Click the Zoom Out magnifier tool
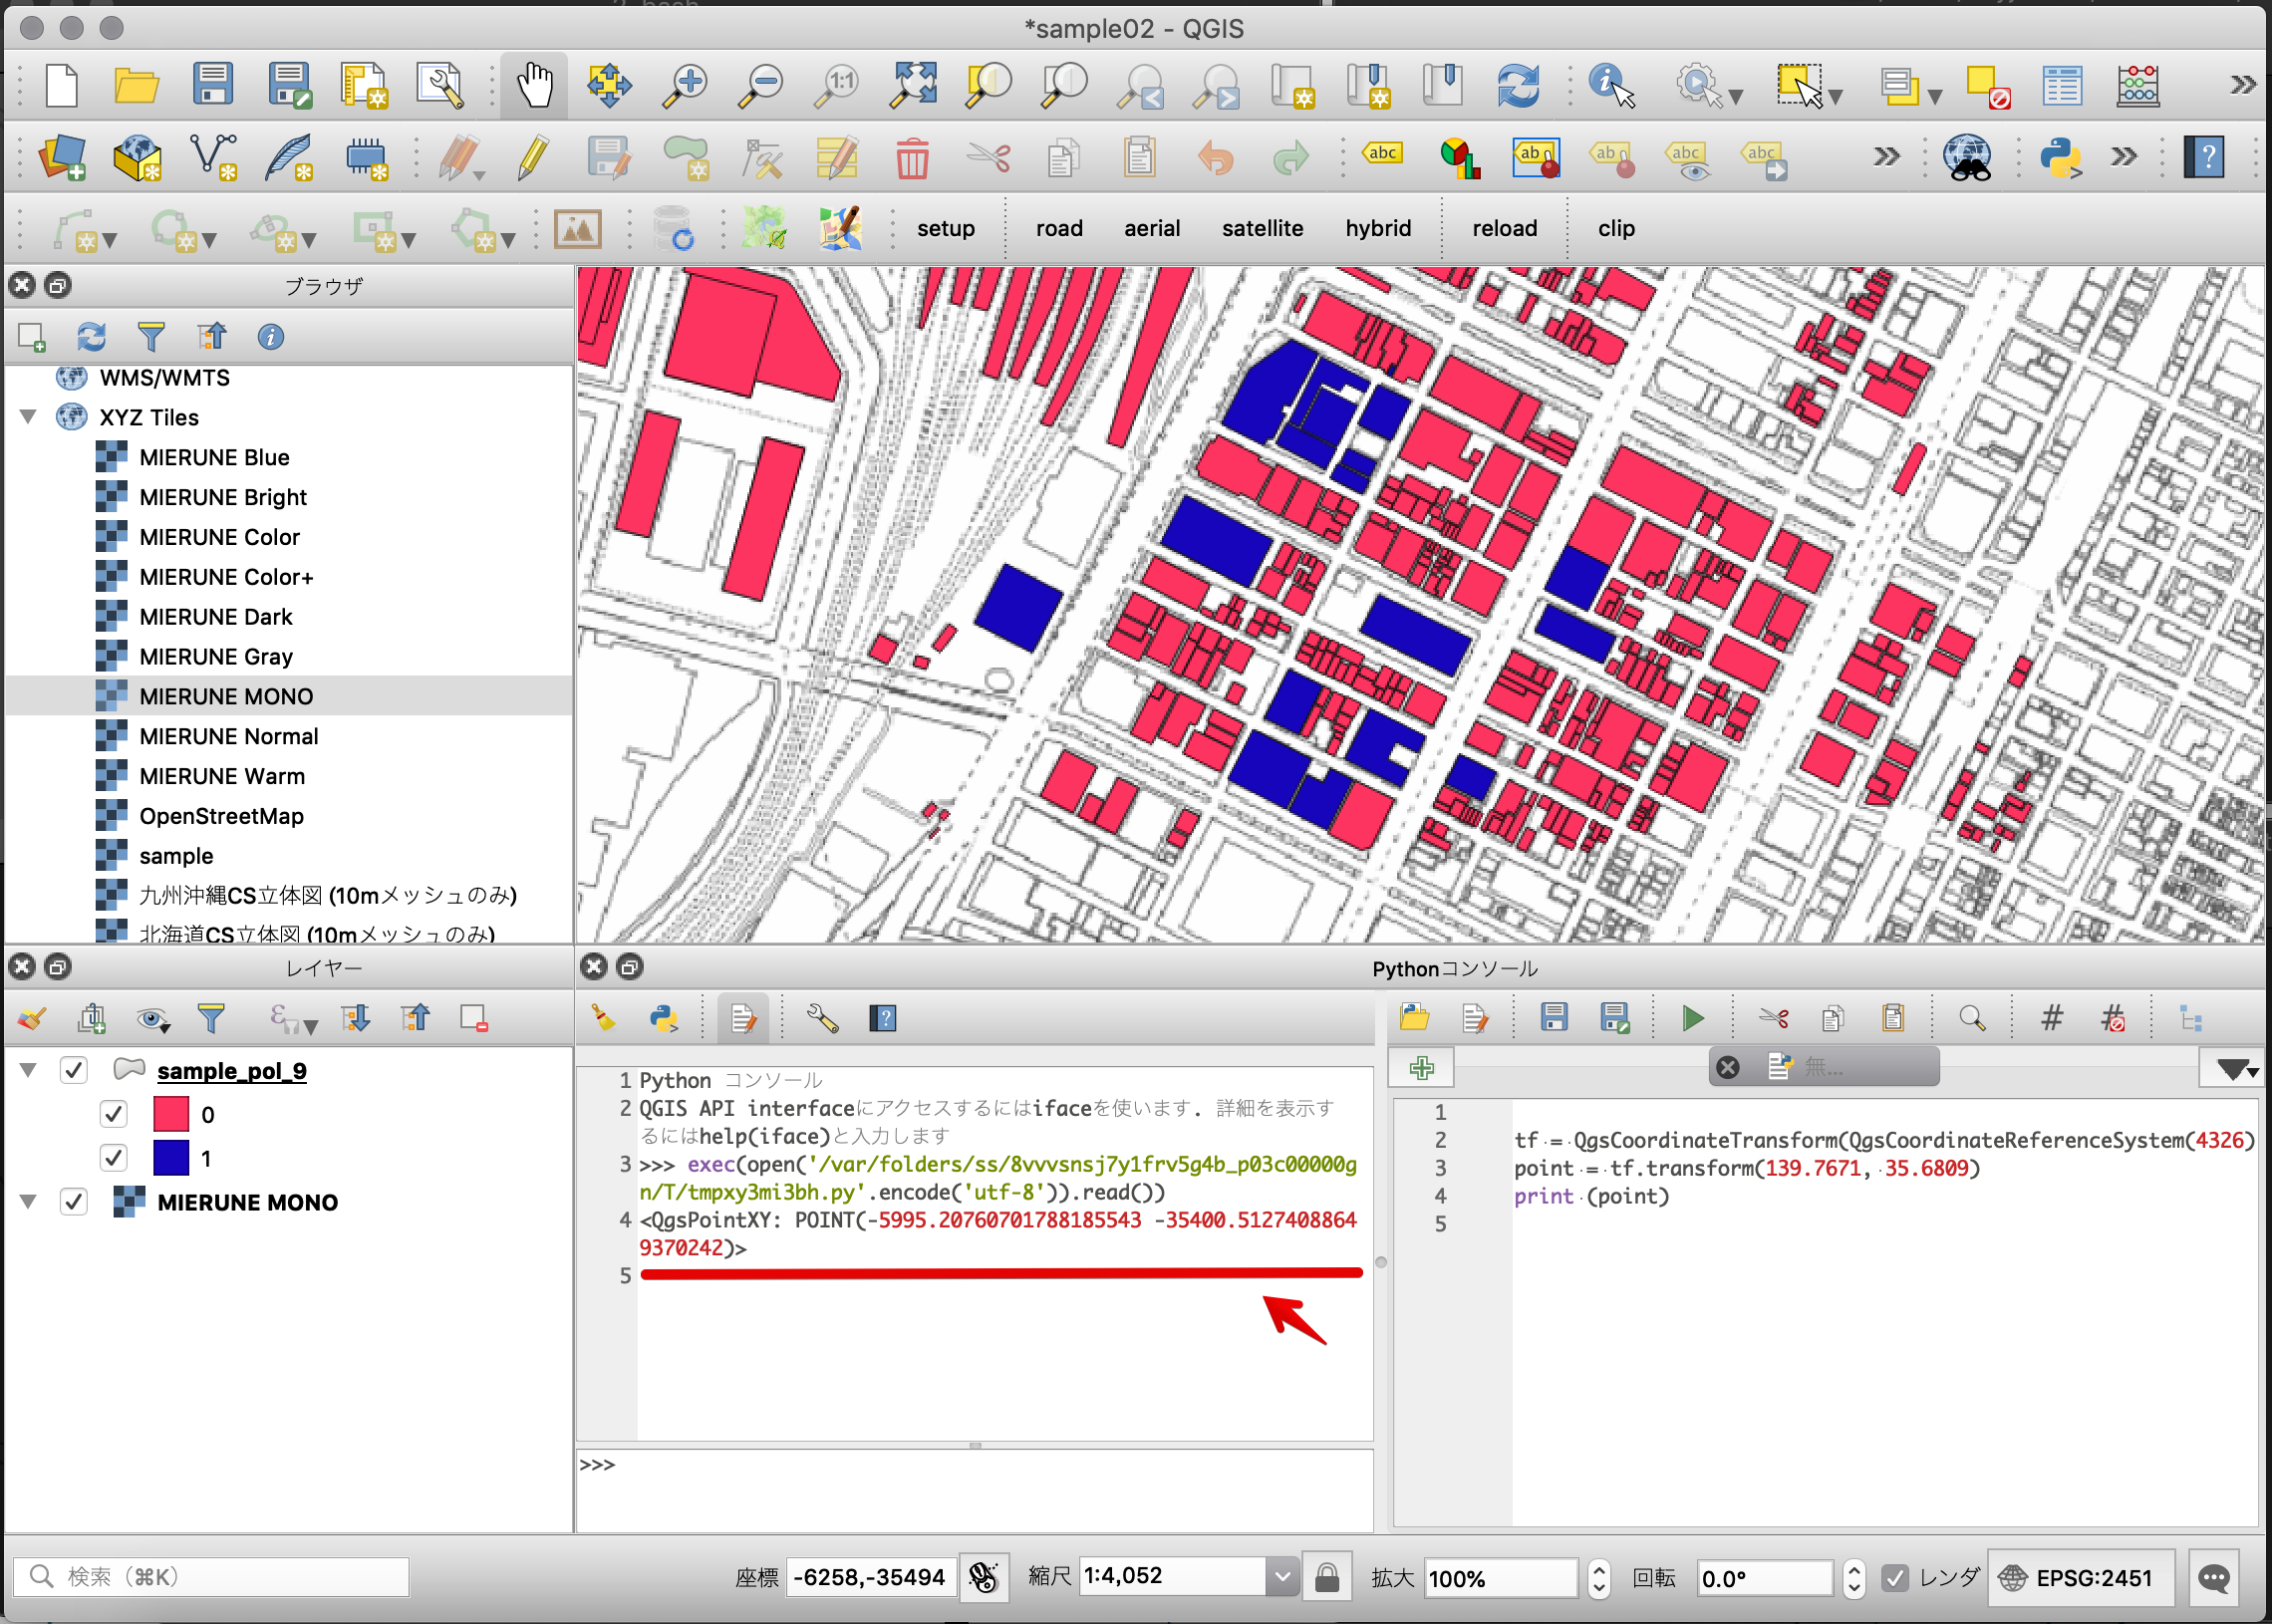The height and width of the screenshot is (1624, 2272). point(761,85)
